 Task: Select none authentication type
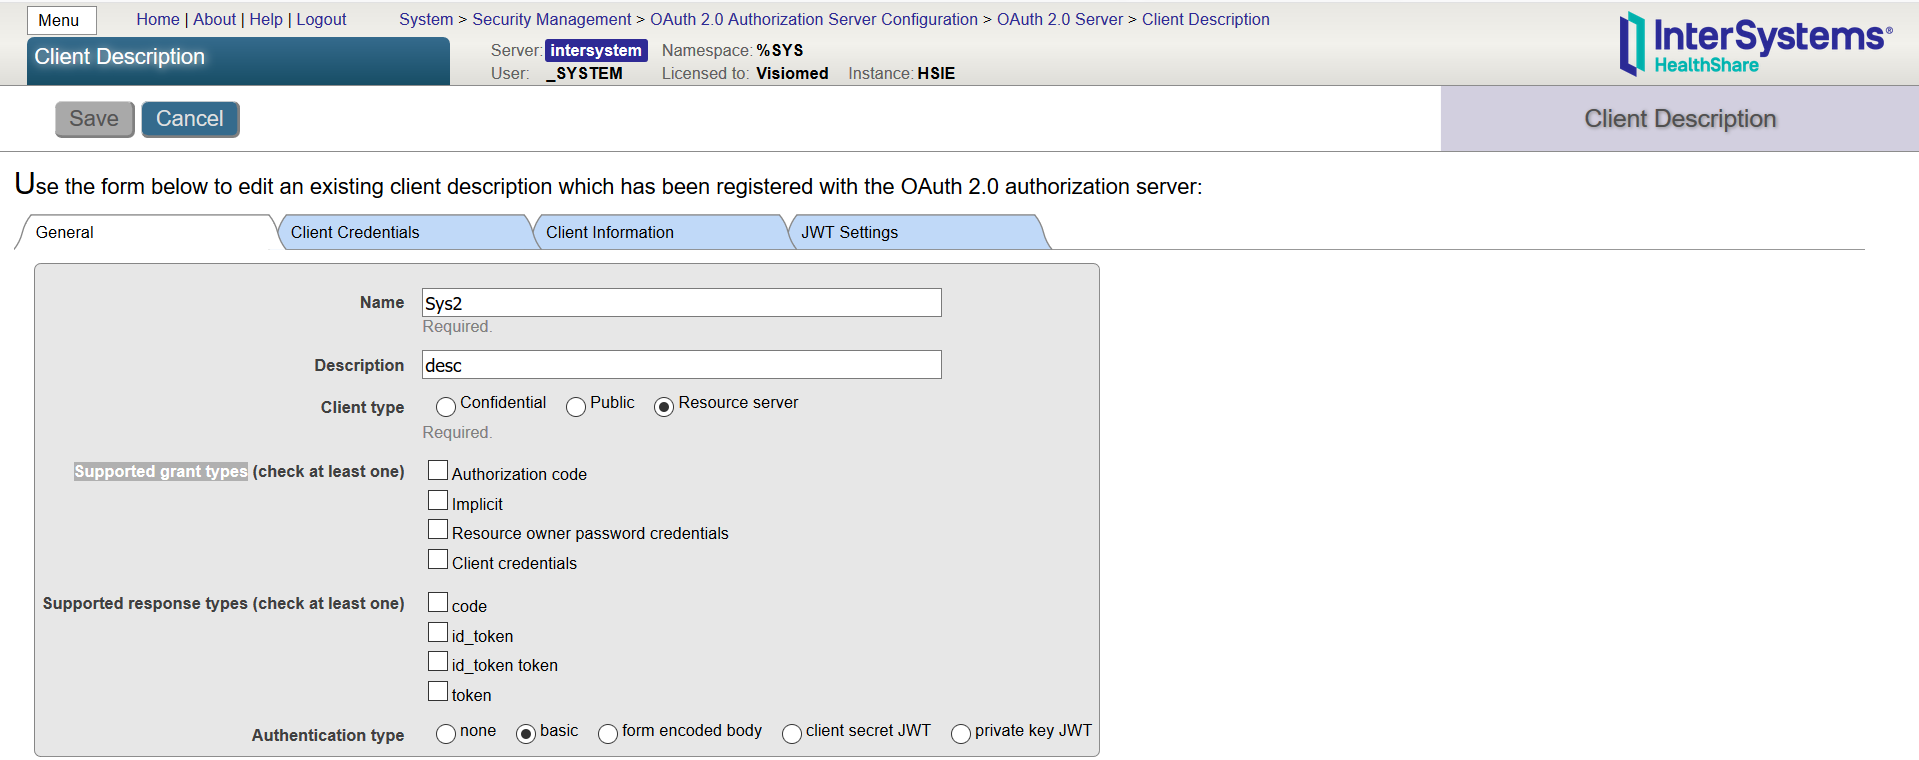pyautogui.click(x=446, y=735)
